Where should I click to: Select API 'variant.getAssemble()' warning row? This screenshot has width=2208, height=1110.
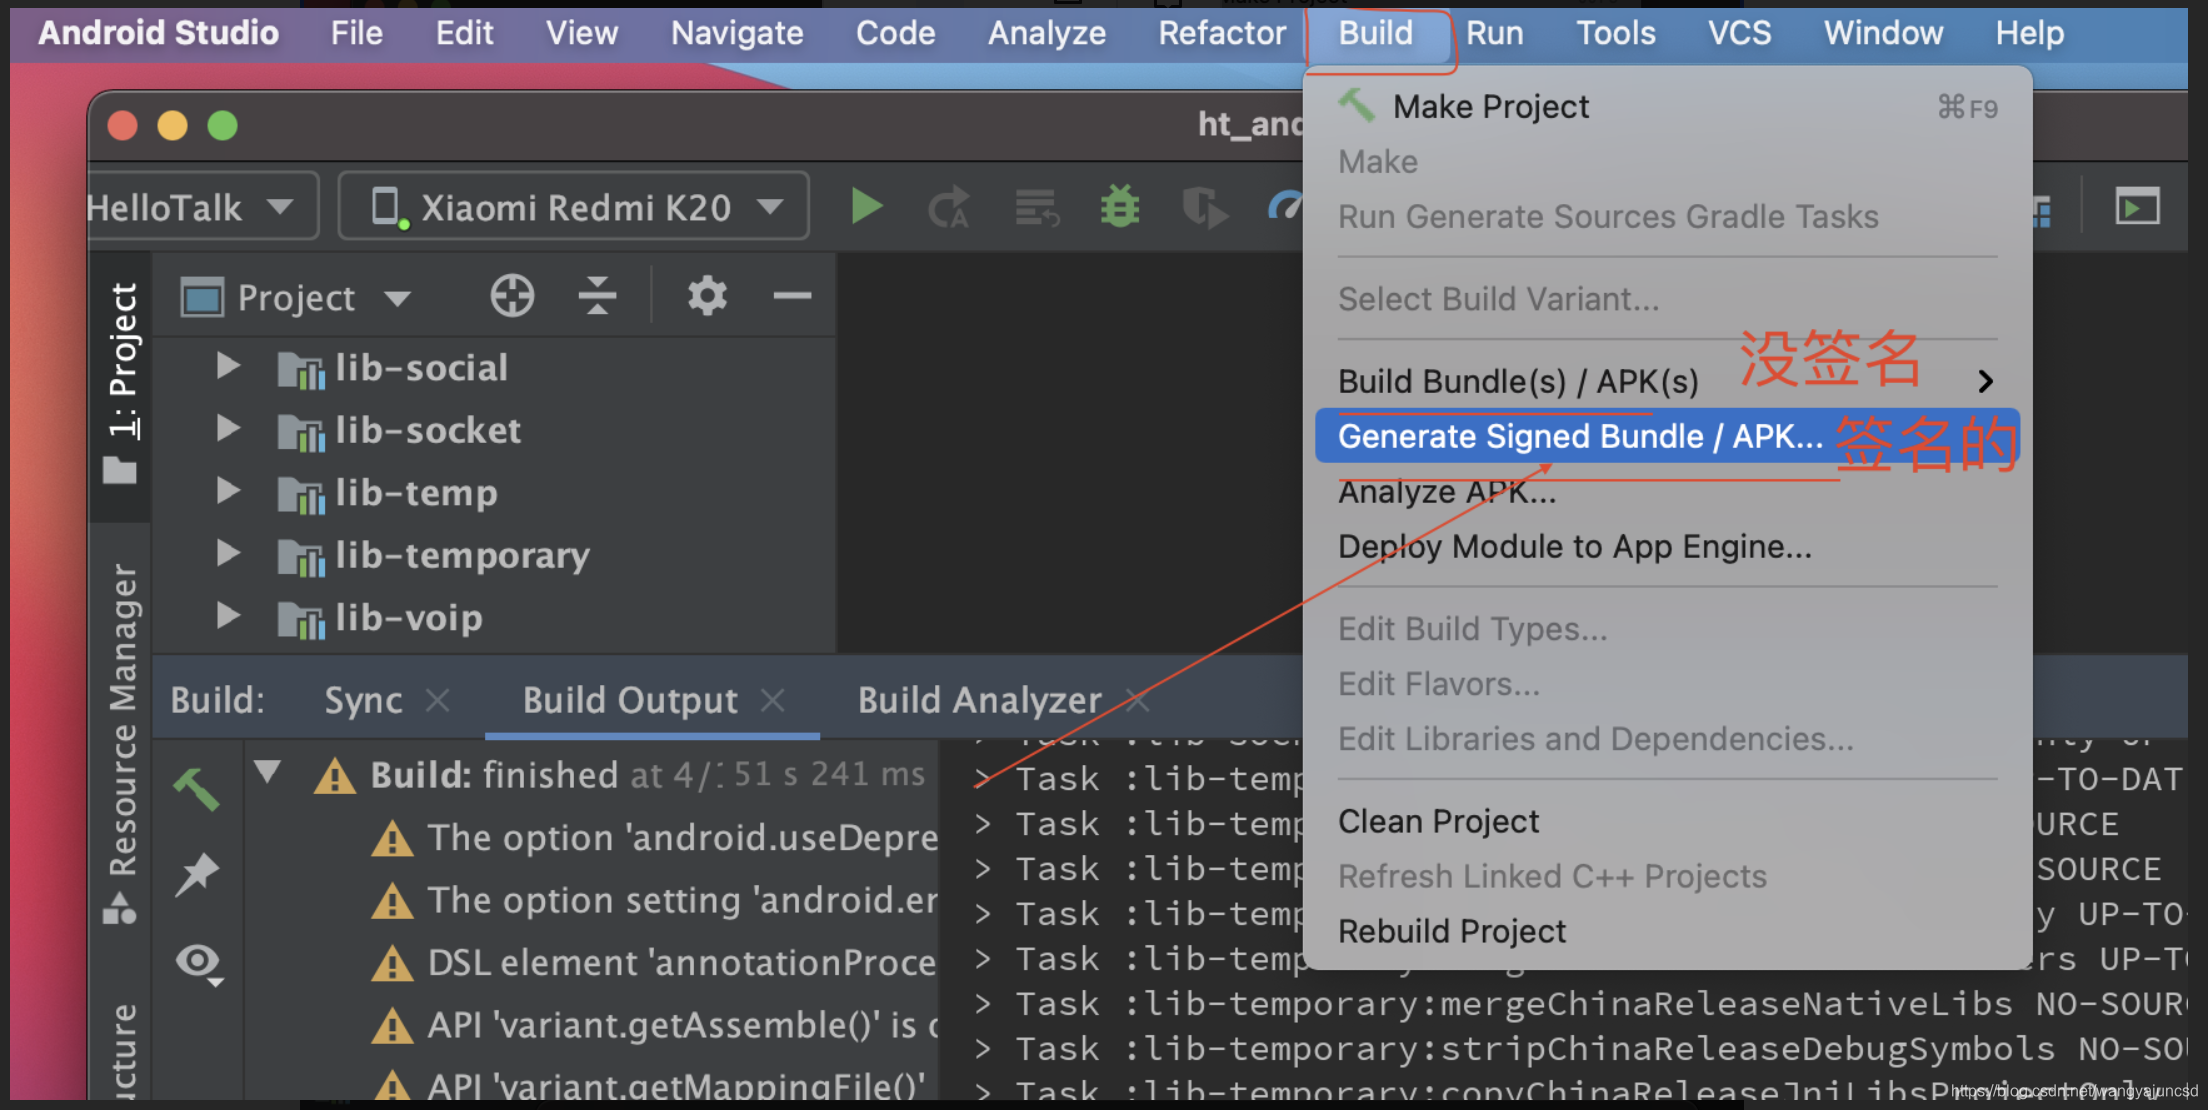pyautogui.click(x=654, y=1026)
